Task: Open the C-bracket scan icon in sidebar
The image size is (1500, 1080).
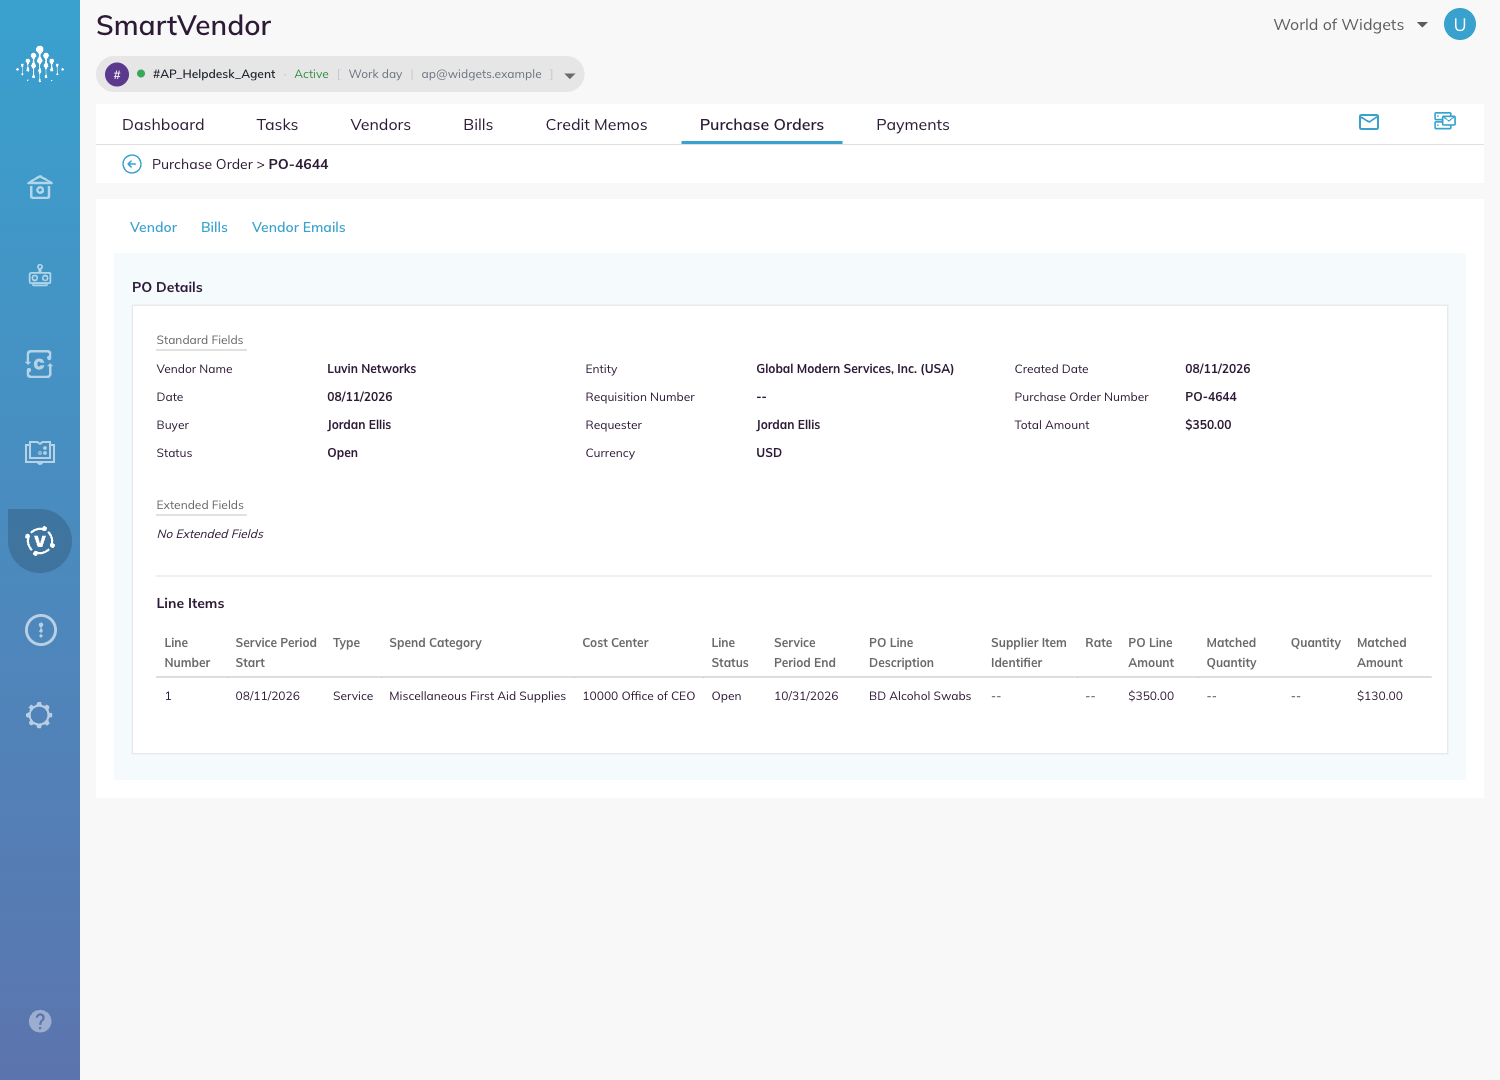Action: pyautogui.click(x=39, y=364)
